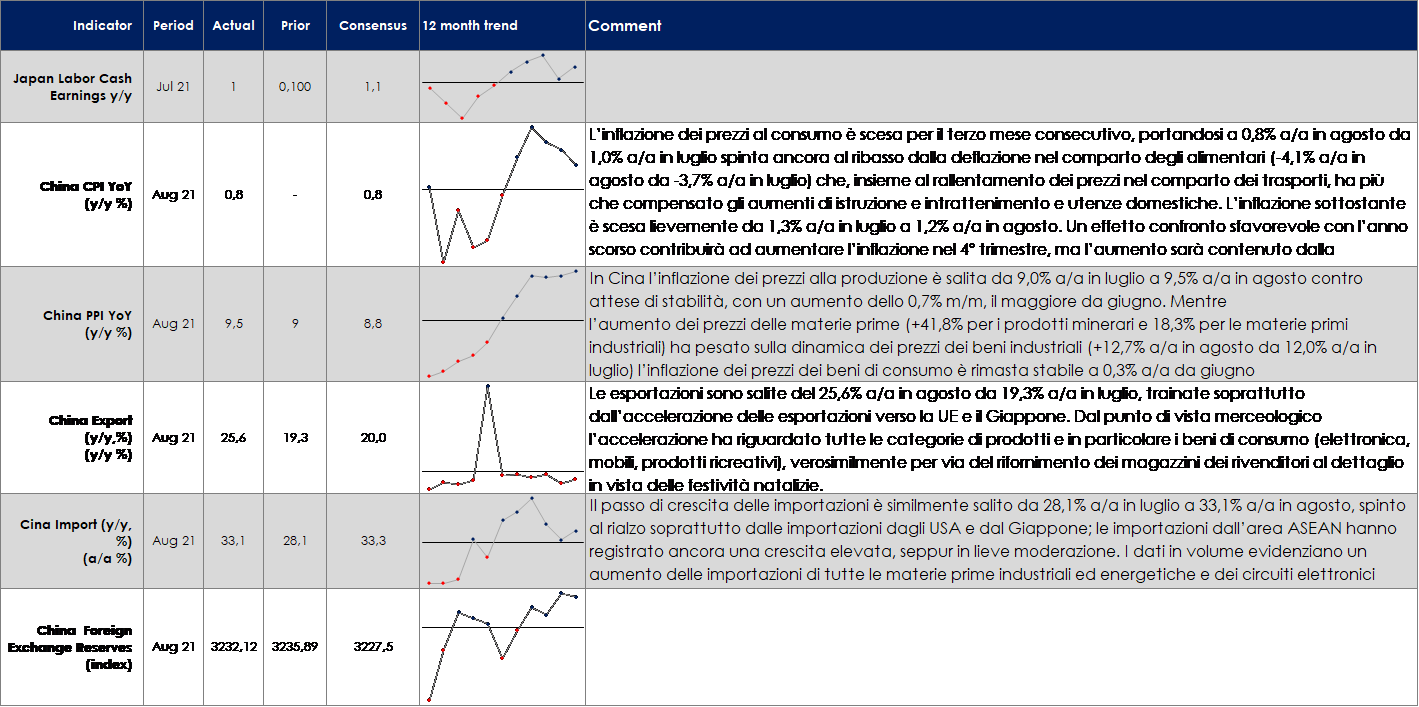Select the Jul 21 period cell
This screenshot has height=707, width=1419.
coord(173,87)
